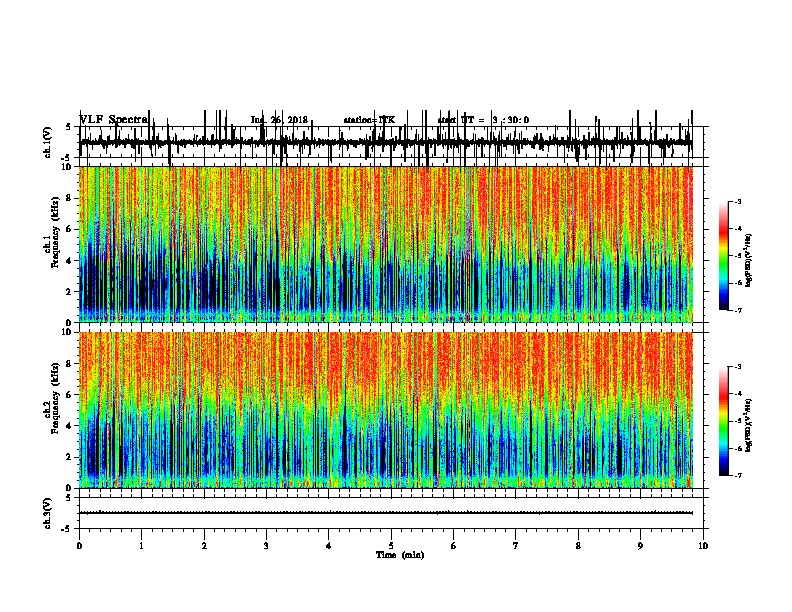Click the 'VLF Spectra' plot title

coord(114,120)
